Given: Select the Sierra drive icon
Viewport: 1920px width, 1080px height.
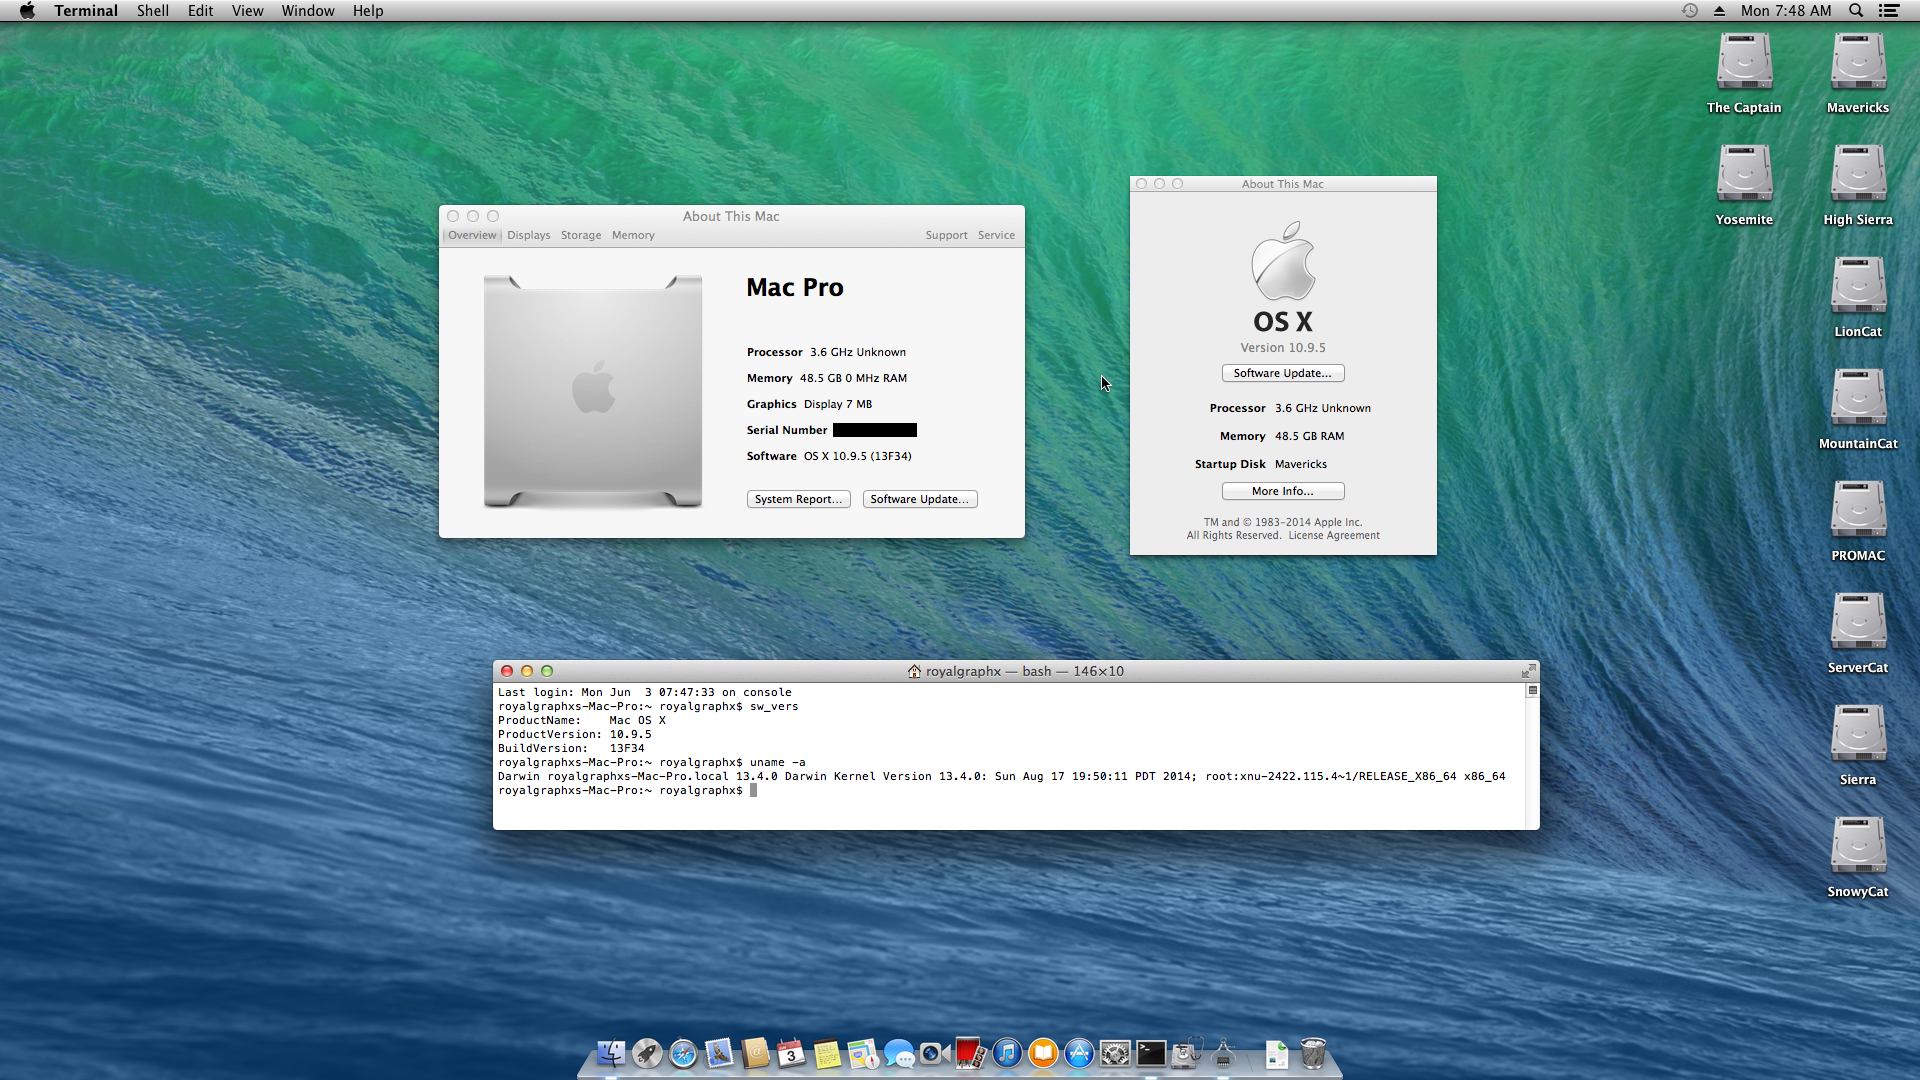Looking at the screenshot, I should pyautogui.click(x=1858, y=734).
